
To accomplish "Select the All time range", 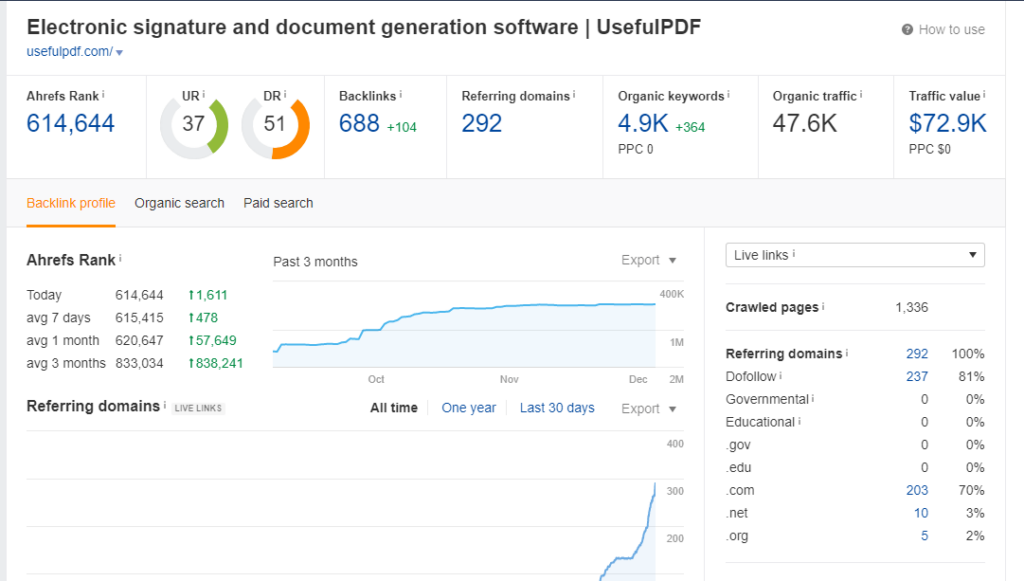I will (394, 408).
